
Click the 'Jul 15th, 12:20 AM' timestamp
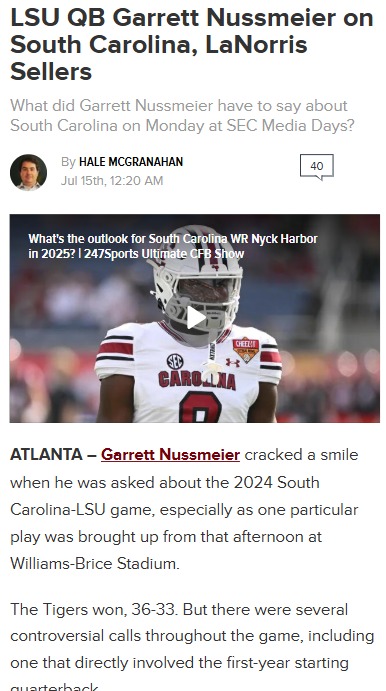pos(112,181)
